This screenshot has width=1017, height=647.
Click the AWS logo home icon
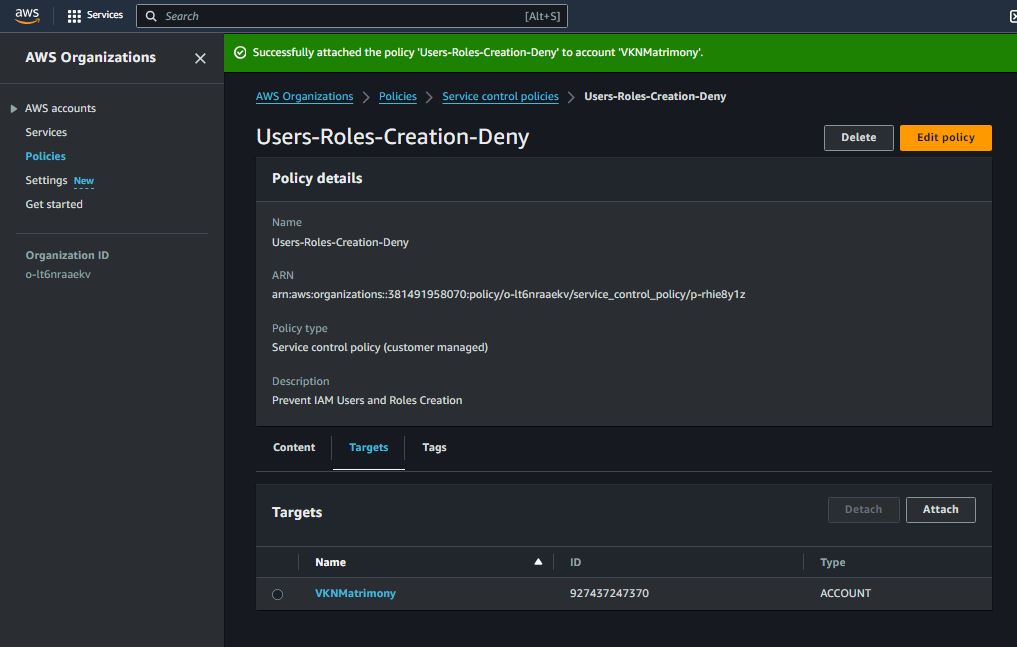click(27, 15)
